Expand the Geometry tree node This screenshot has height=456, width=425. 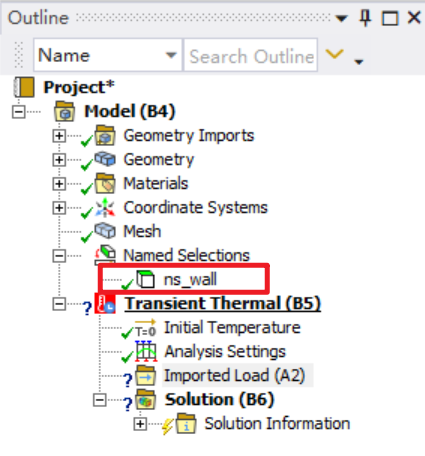tap(59, 160)
